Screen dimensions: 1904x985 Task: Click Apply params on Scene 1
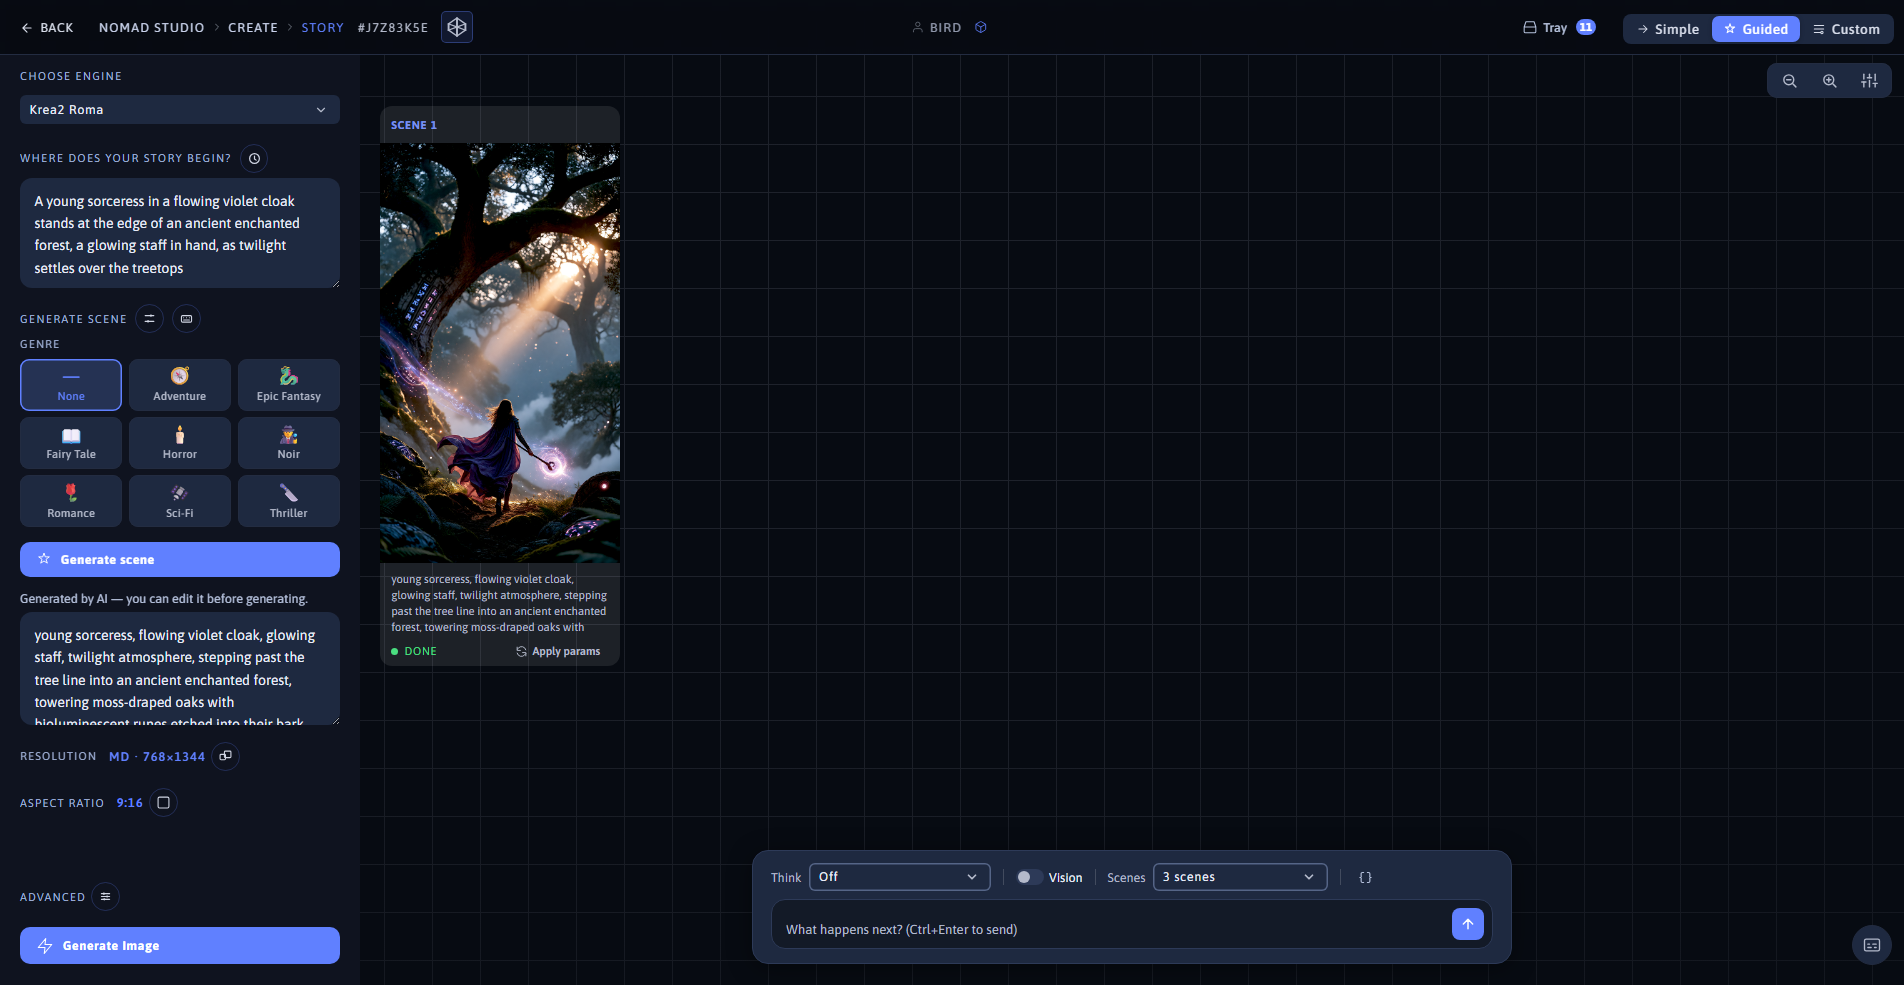558,651
